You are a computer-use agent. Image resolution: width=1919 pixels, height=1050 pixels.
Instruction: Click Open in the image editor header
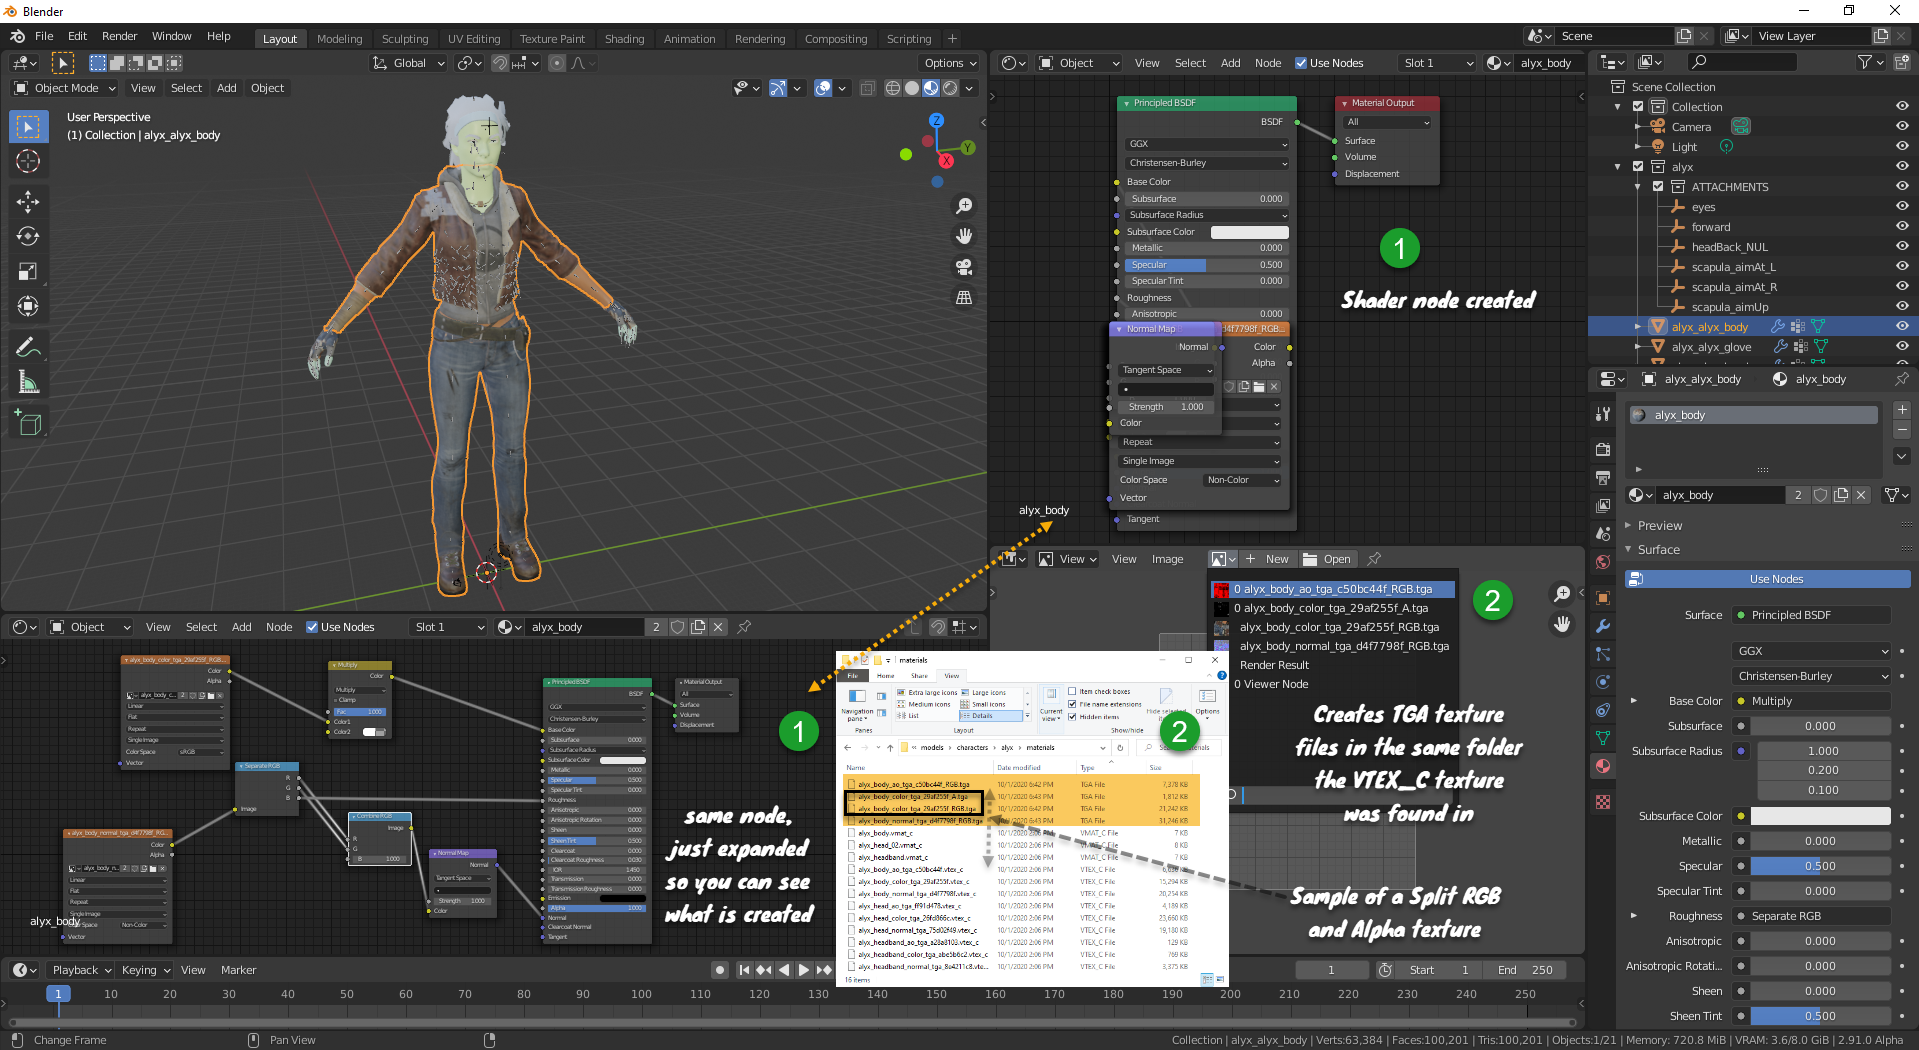[1327, 559]
